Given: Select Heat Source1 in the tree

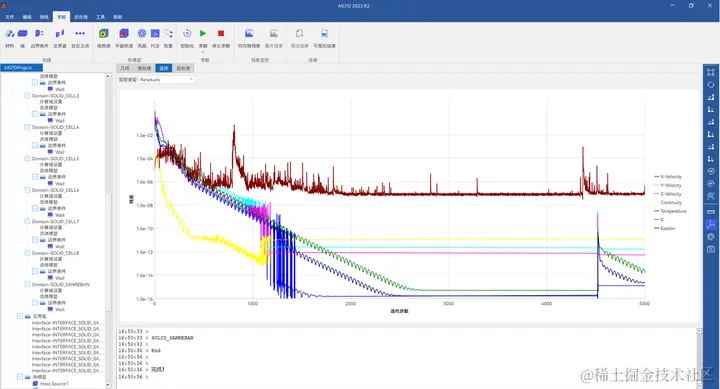Looking at the screenshot, I should 51,383.
